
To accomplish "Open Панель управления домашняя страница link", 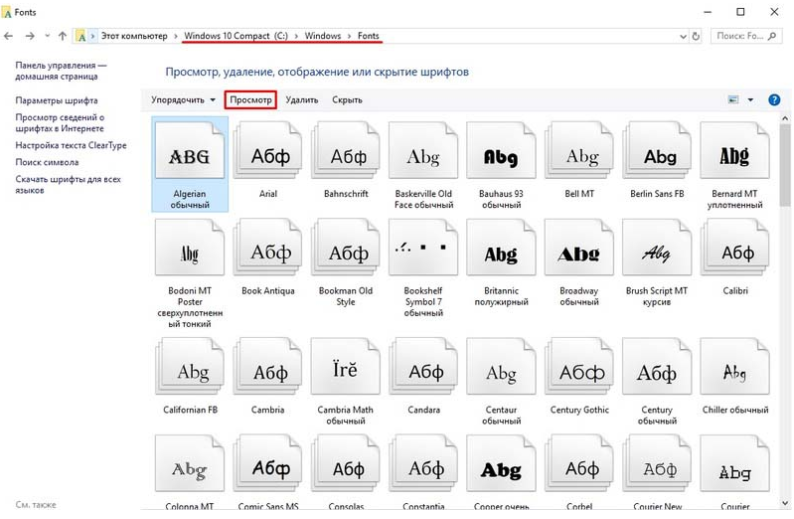I will 61,71.
